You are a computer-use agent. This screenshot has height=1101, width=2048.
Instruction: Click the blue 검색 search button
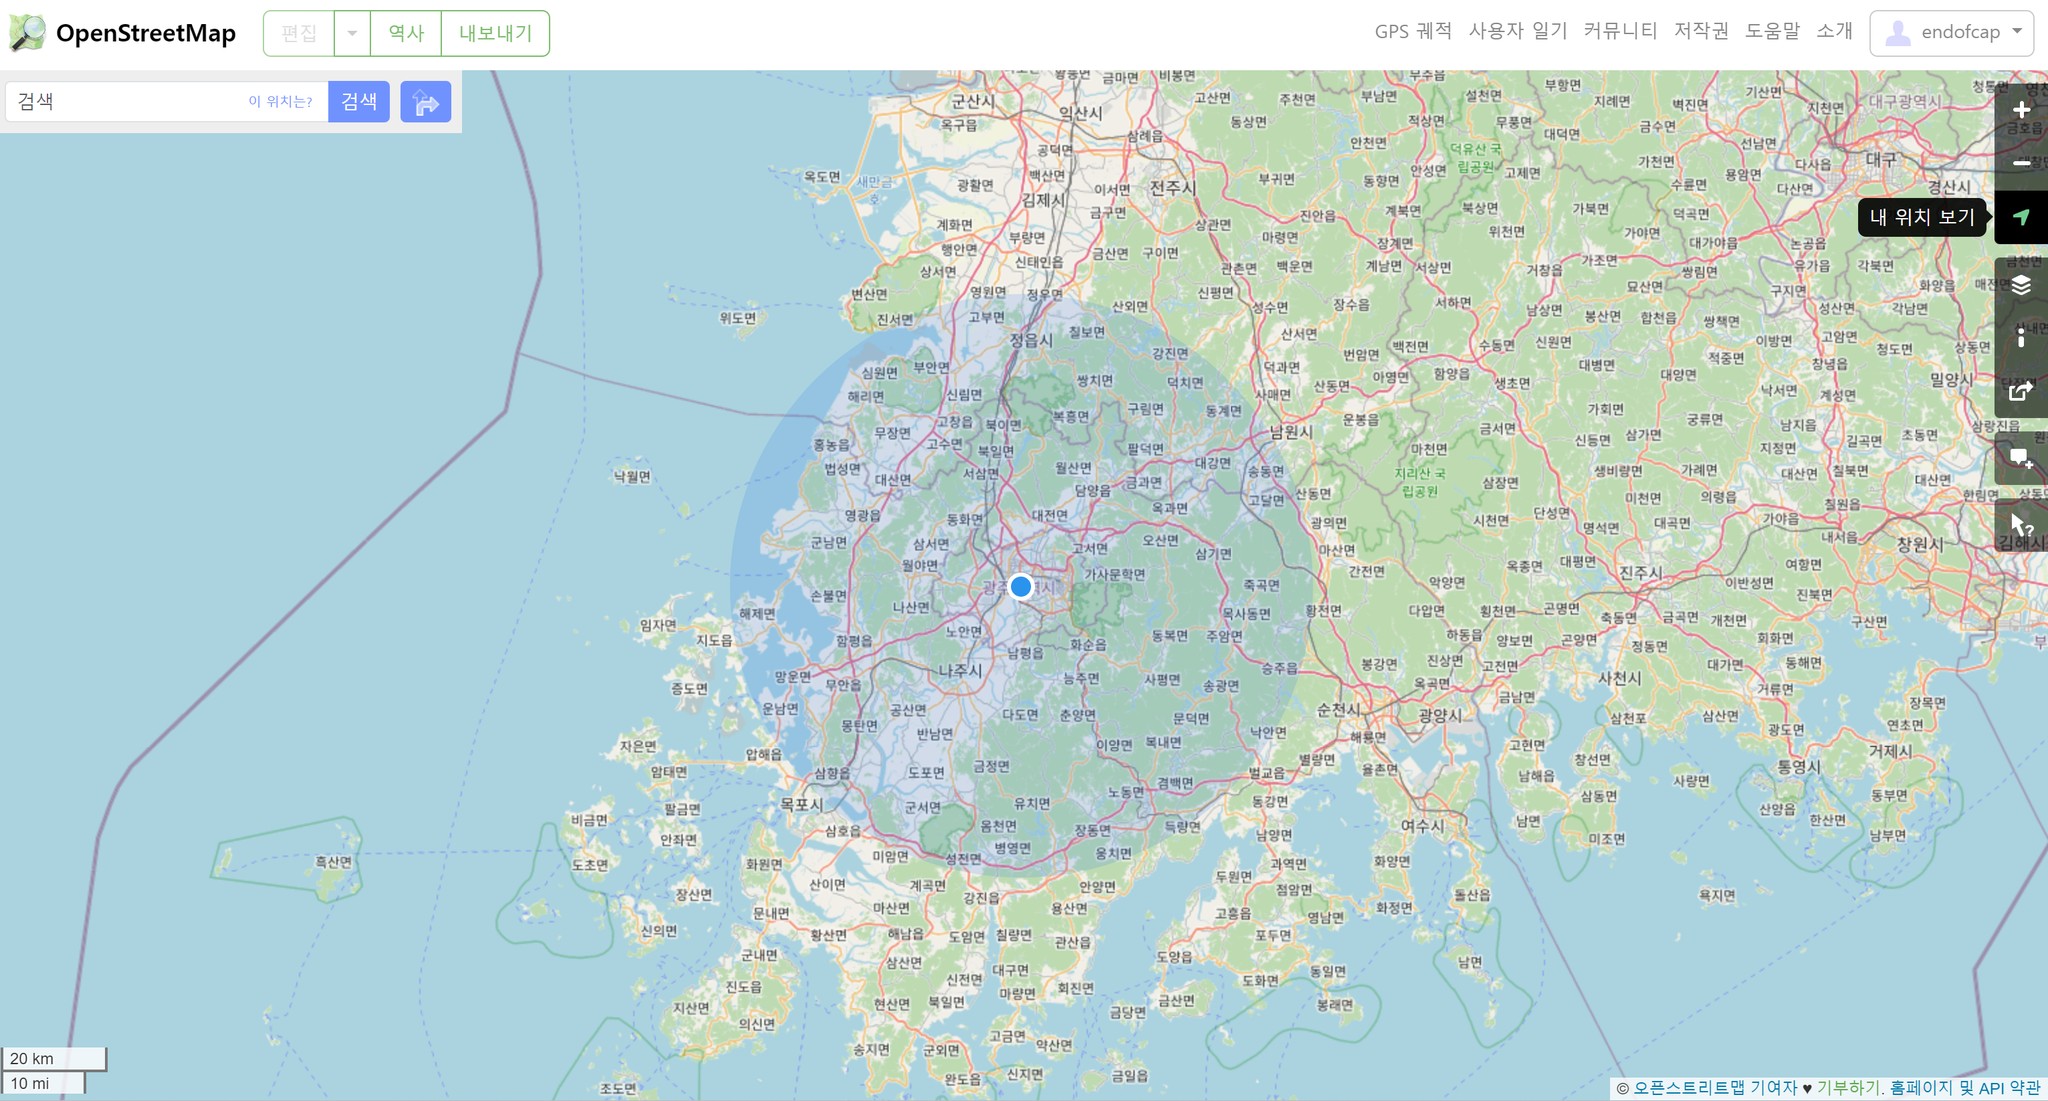[358, 102]
